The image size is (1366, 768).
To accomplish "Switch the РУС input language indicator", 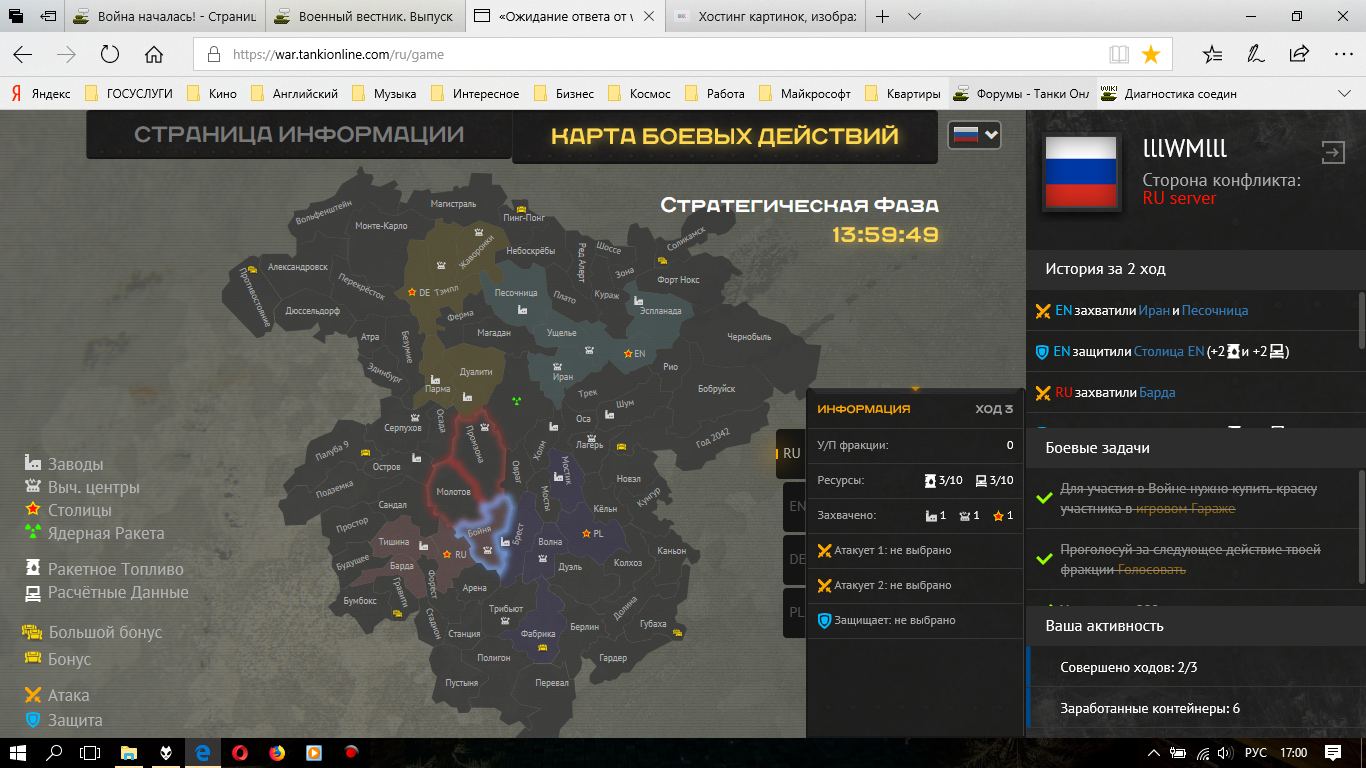I will click(1255, 752).
